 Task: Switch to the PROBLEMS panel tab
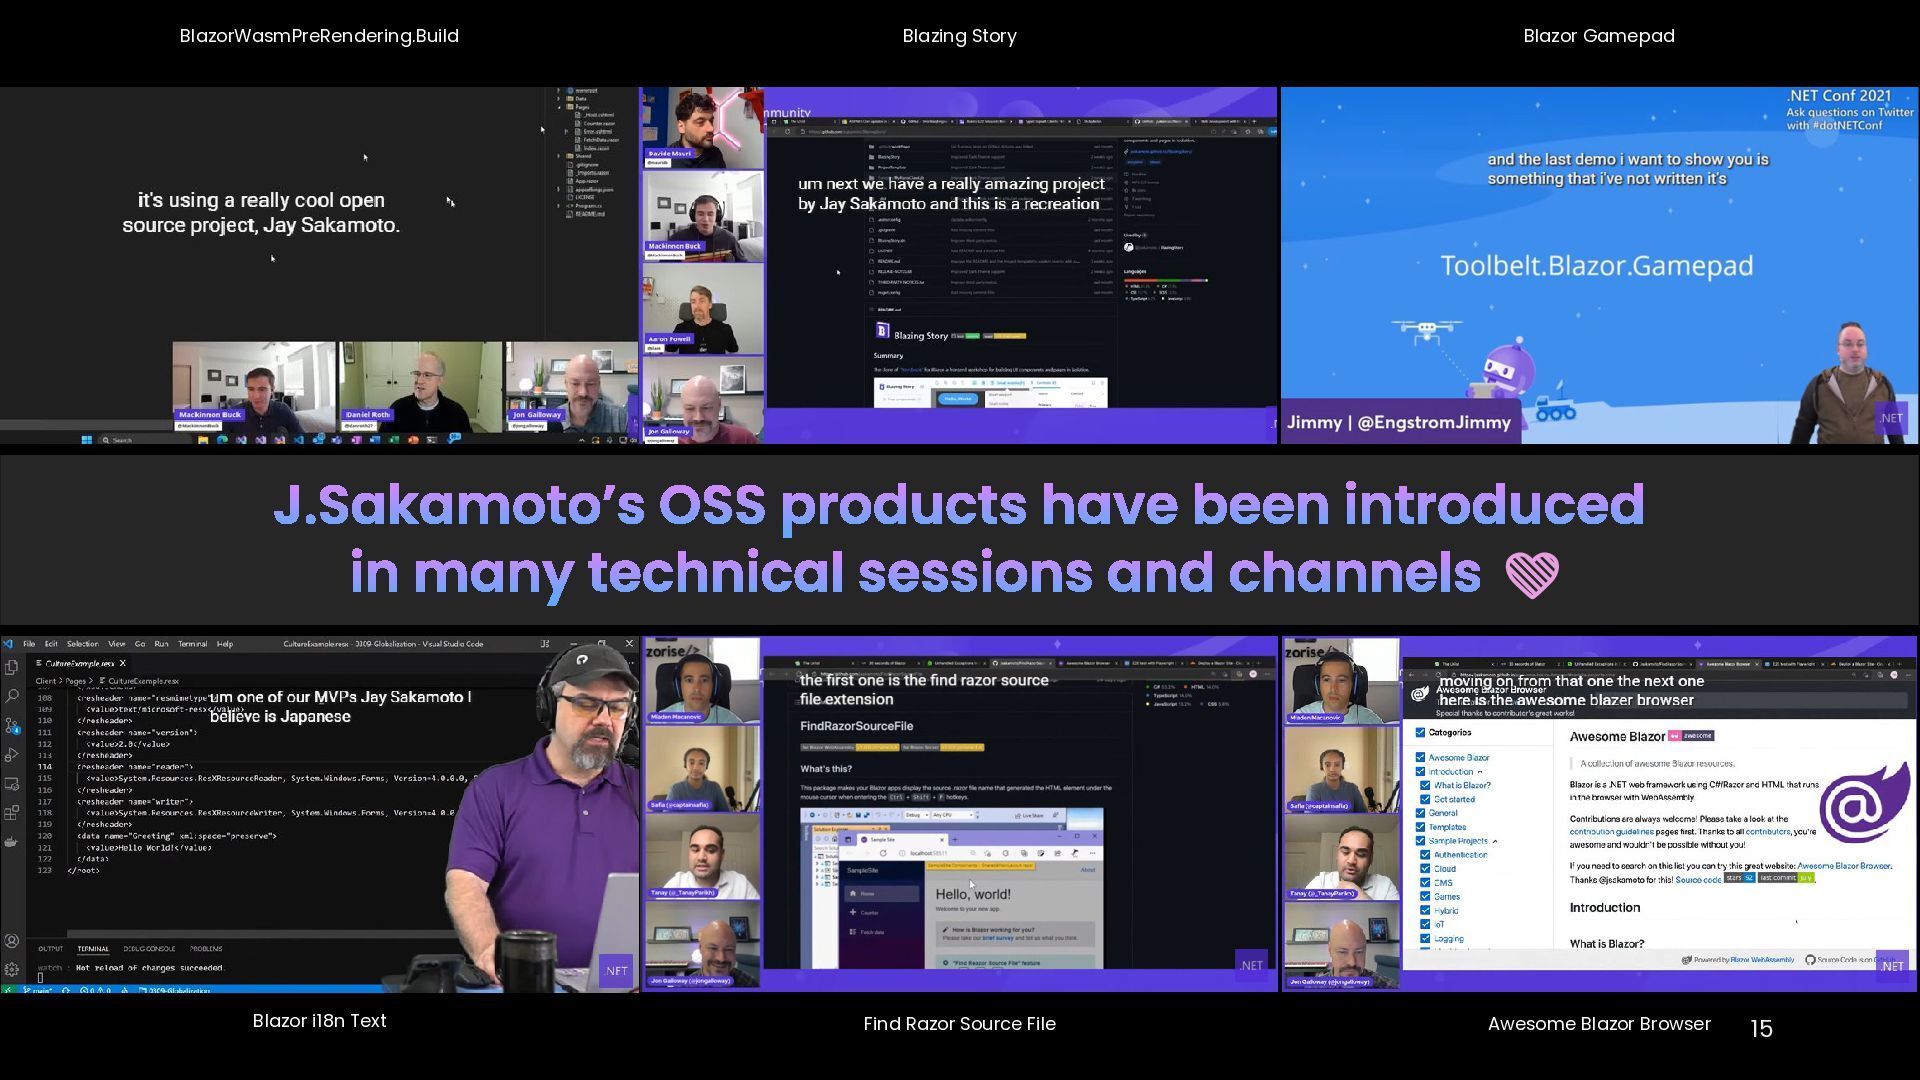(x=206, y=948)
